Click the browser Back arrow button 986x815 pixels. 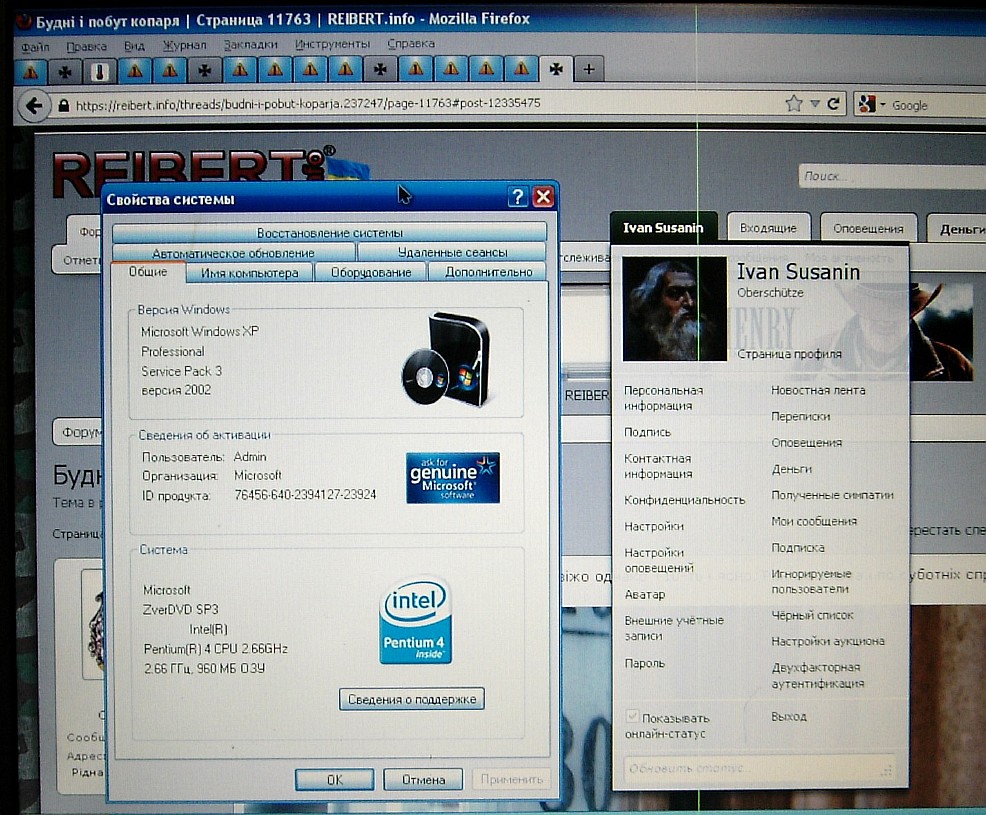tap(33, 105)
